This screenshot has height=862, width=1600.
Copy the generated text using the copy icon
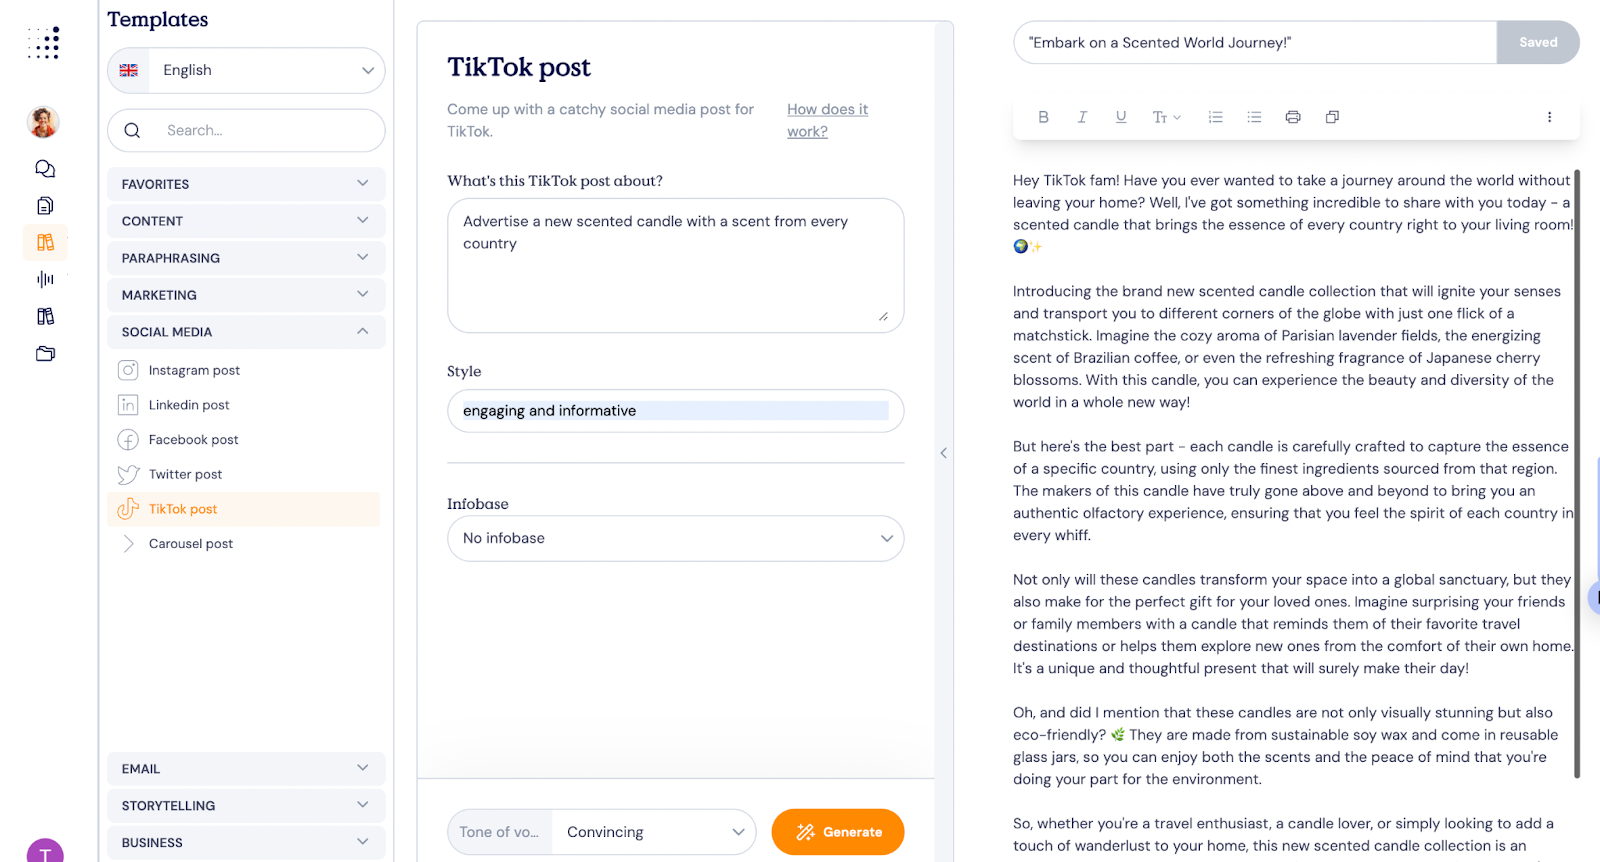[1331, 116]
